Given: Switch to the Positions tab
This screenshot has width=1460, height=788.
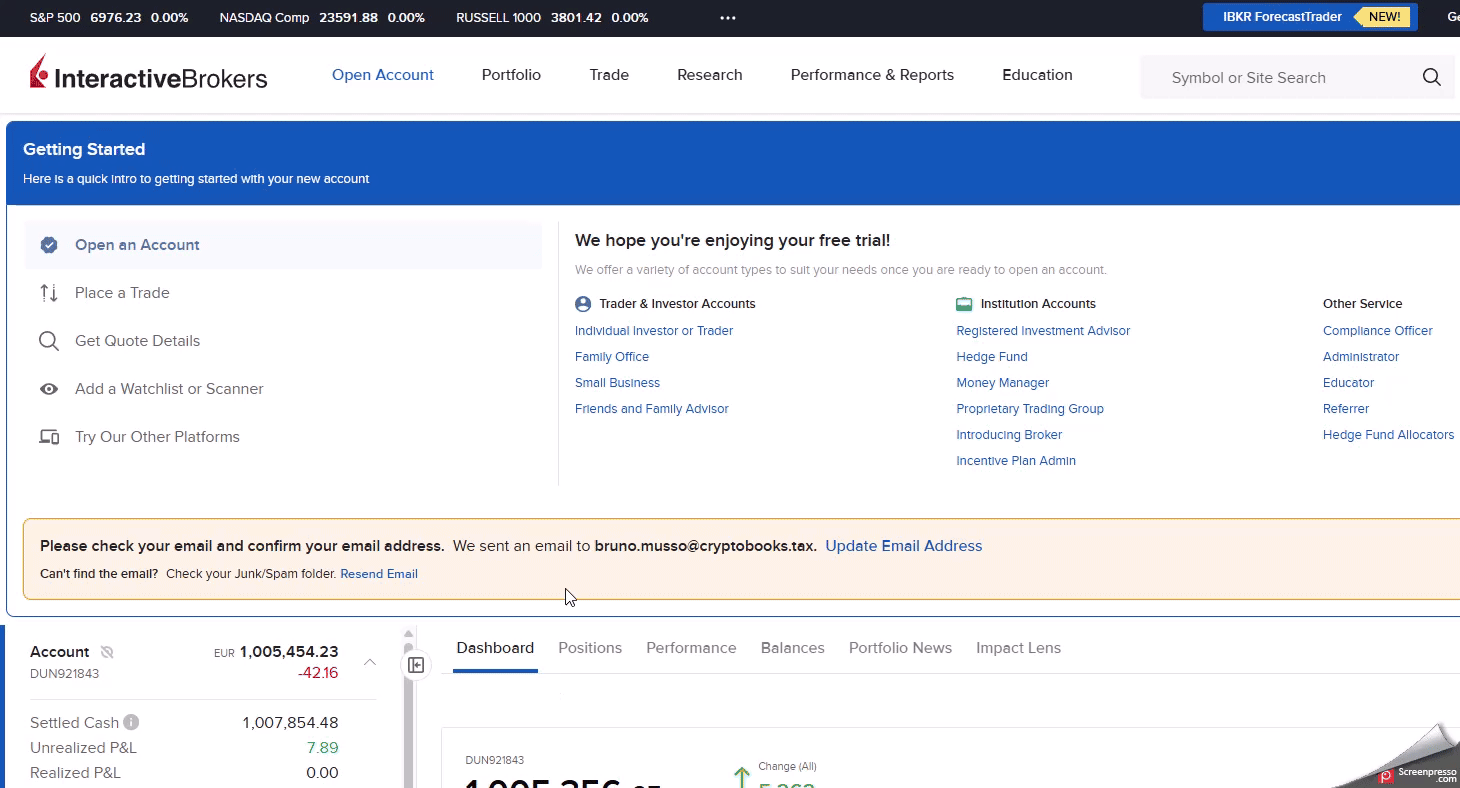Looking at the screenshot, I should (590, 648).
